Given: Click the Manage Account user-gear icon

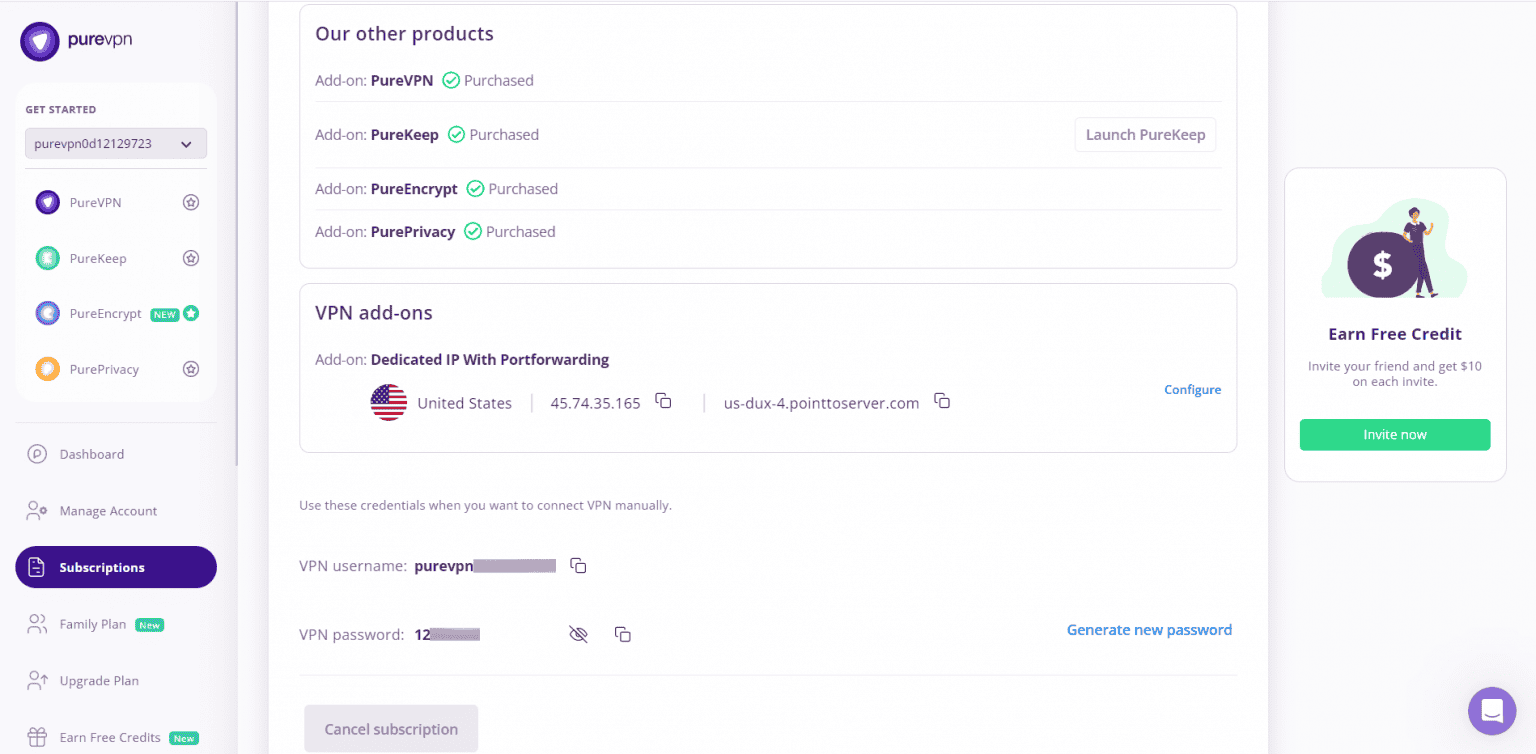Looking at the screenshot, I should click(37, 511).
